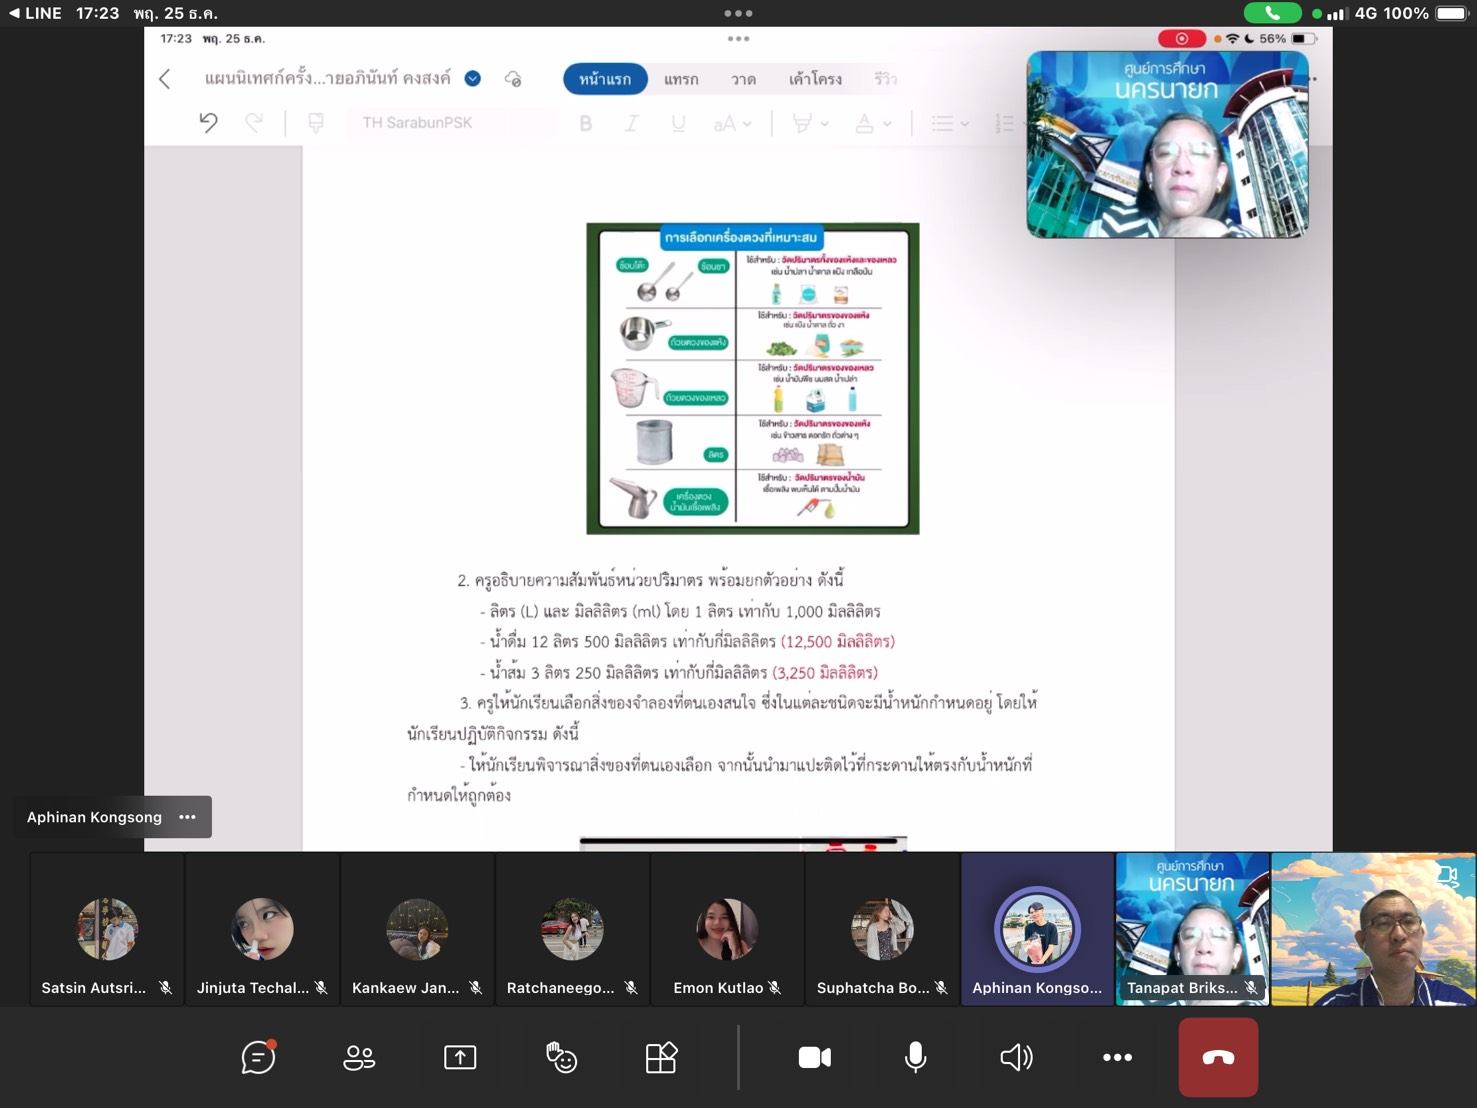Mute or unmute the microphone

pos(915,1057)
